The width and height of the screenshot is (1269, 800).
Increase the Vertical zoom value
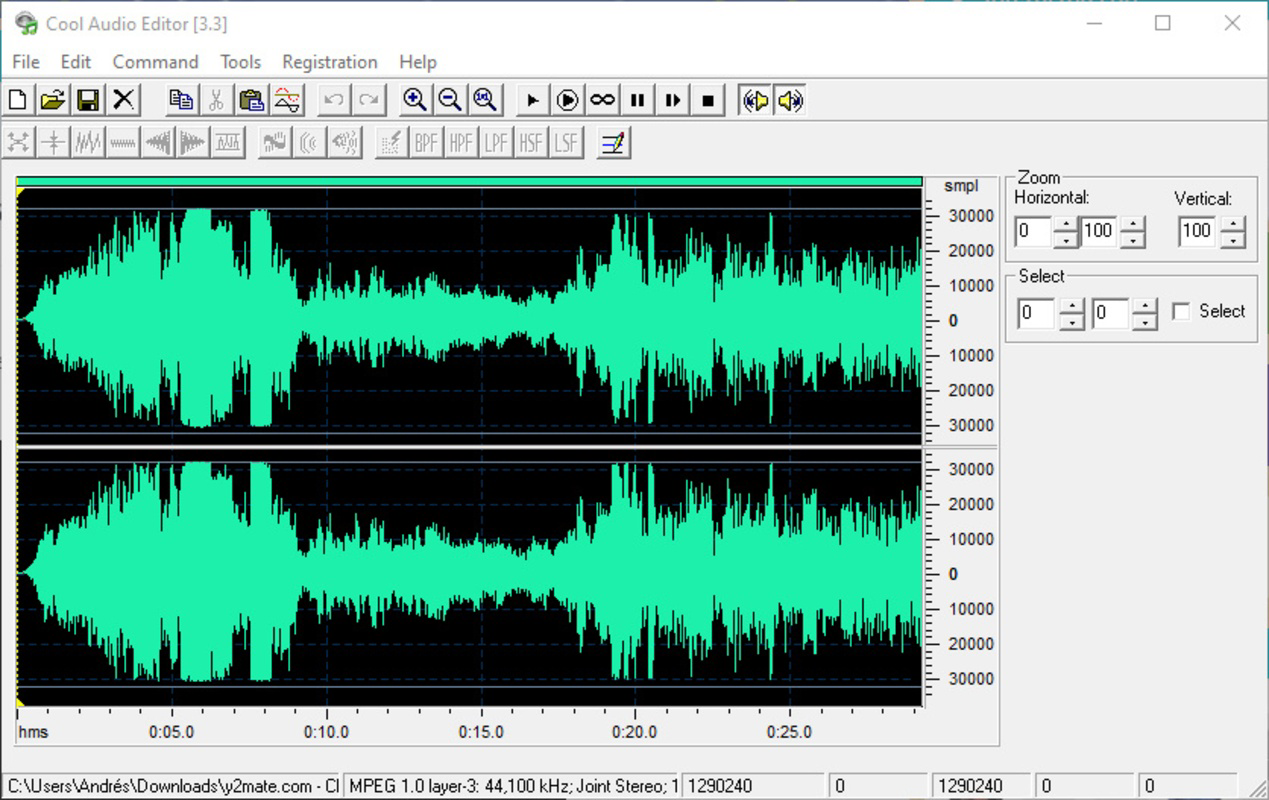(1233, 224)
